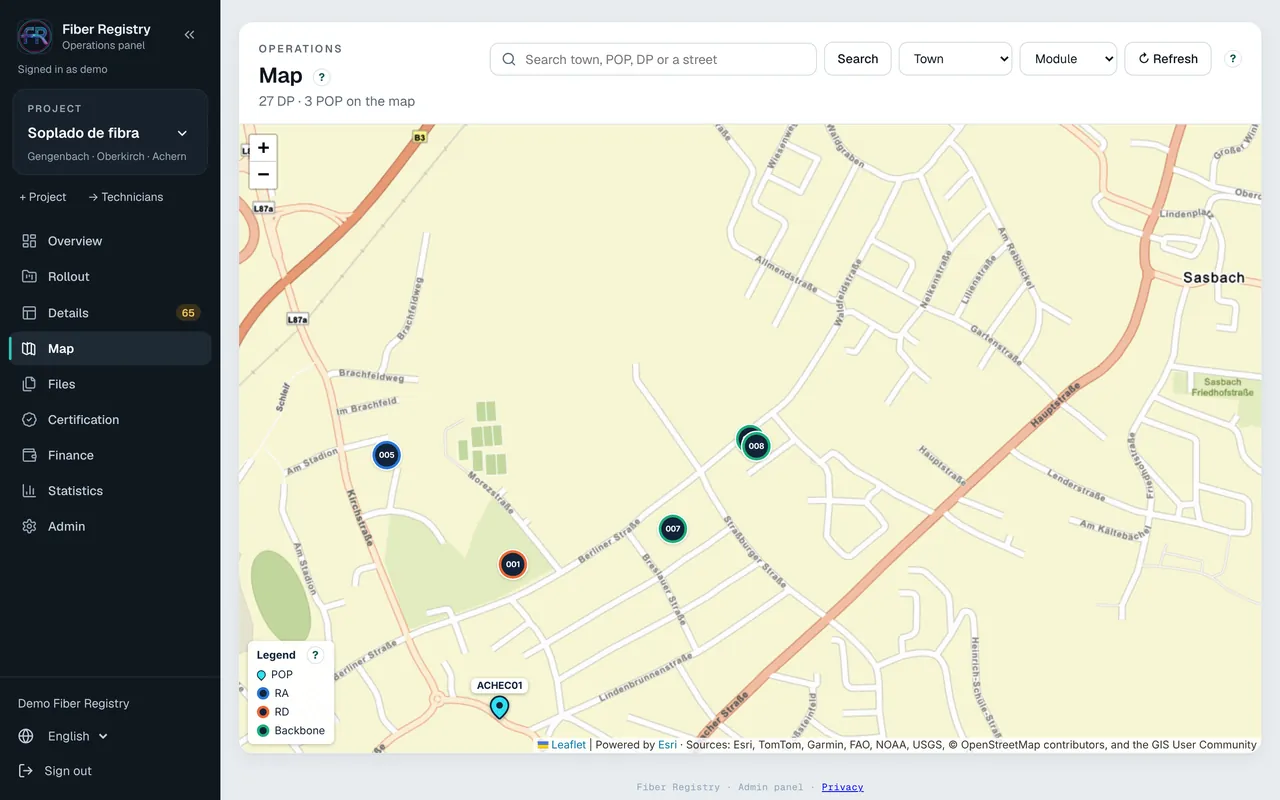
Task: Select map marker 008
Action: point(757,446)
